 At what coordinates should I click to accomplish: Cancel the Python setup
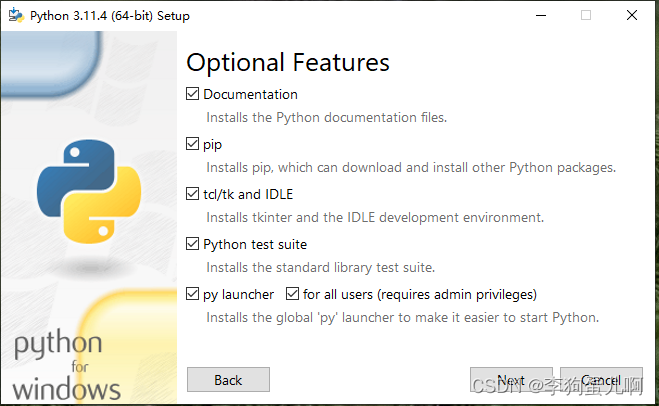coord(601,380)
